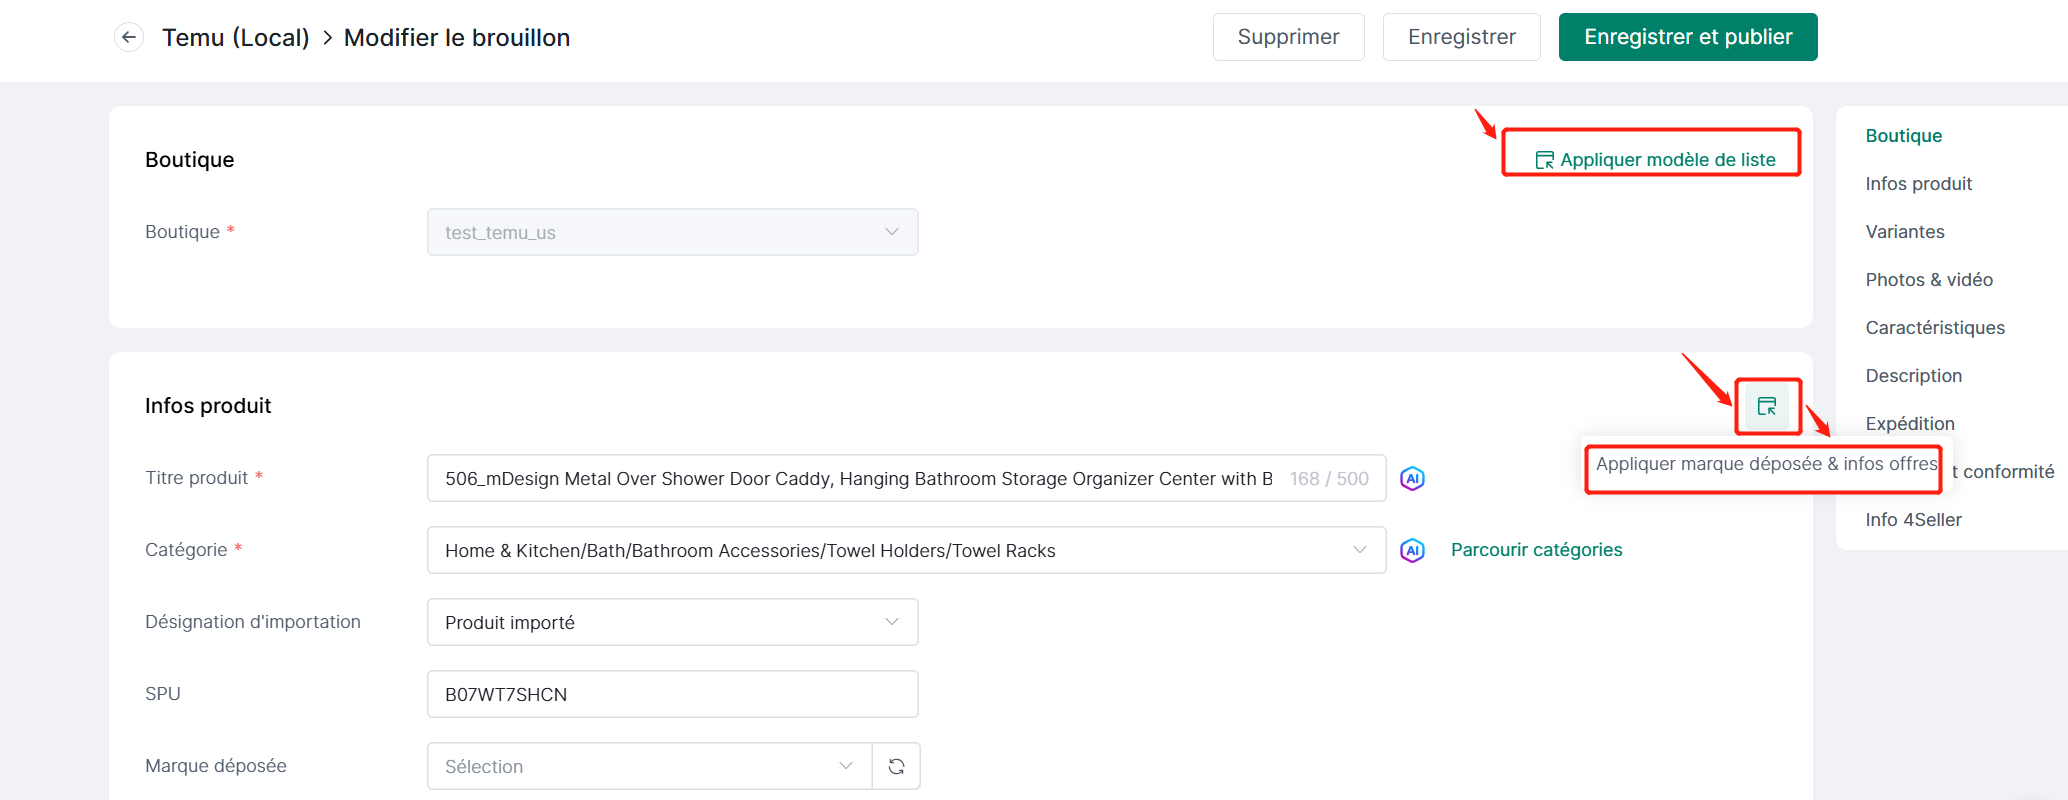This screenshot has height=800, width=2068.
Task: Expand the Catégorie dropdown
Action: point(906,550)
